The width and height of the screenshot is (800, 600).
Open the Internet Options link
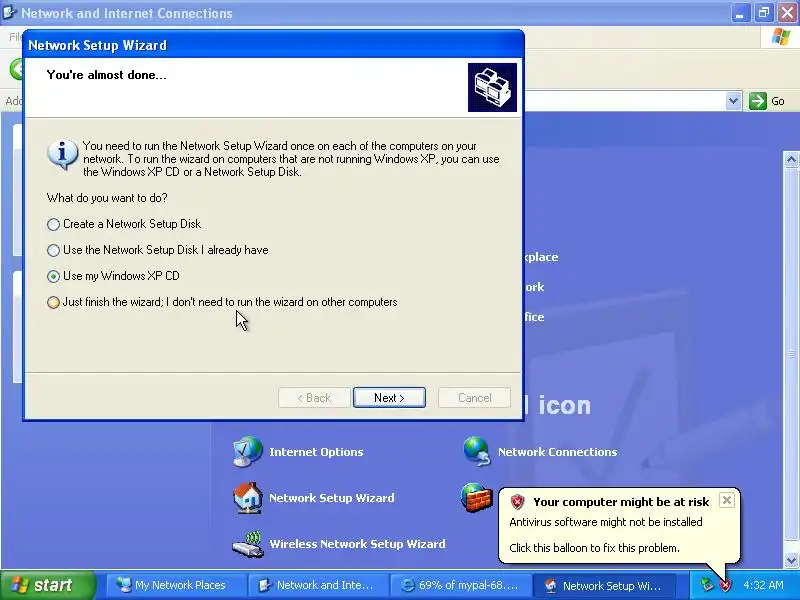point(316,452)
